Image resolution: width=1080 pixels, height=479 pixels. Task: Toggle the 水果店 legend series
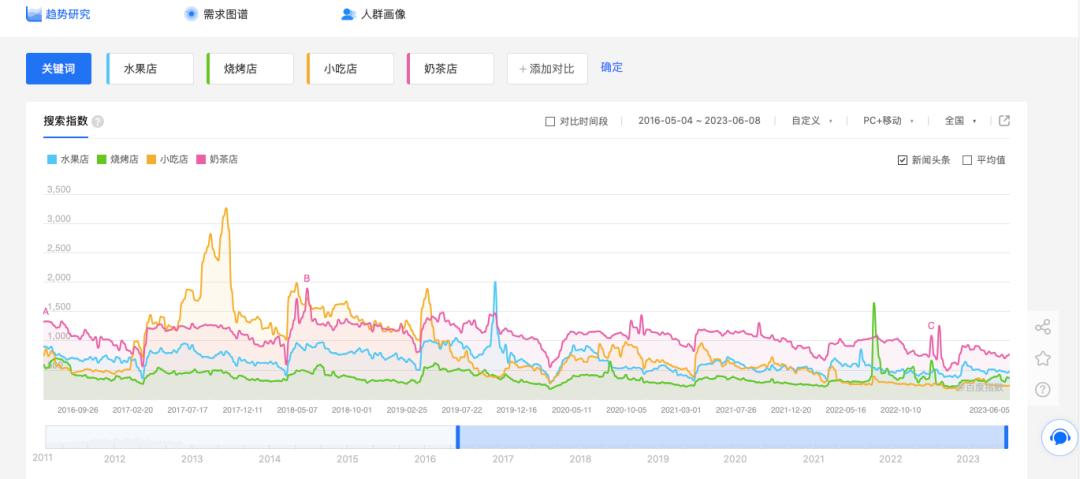coord(68,159)
